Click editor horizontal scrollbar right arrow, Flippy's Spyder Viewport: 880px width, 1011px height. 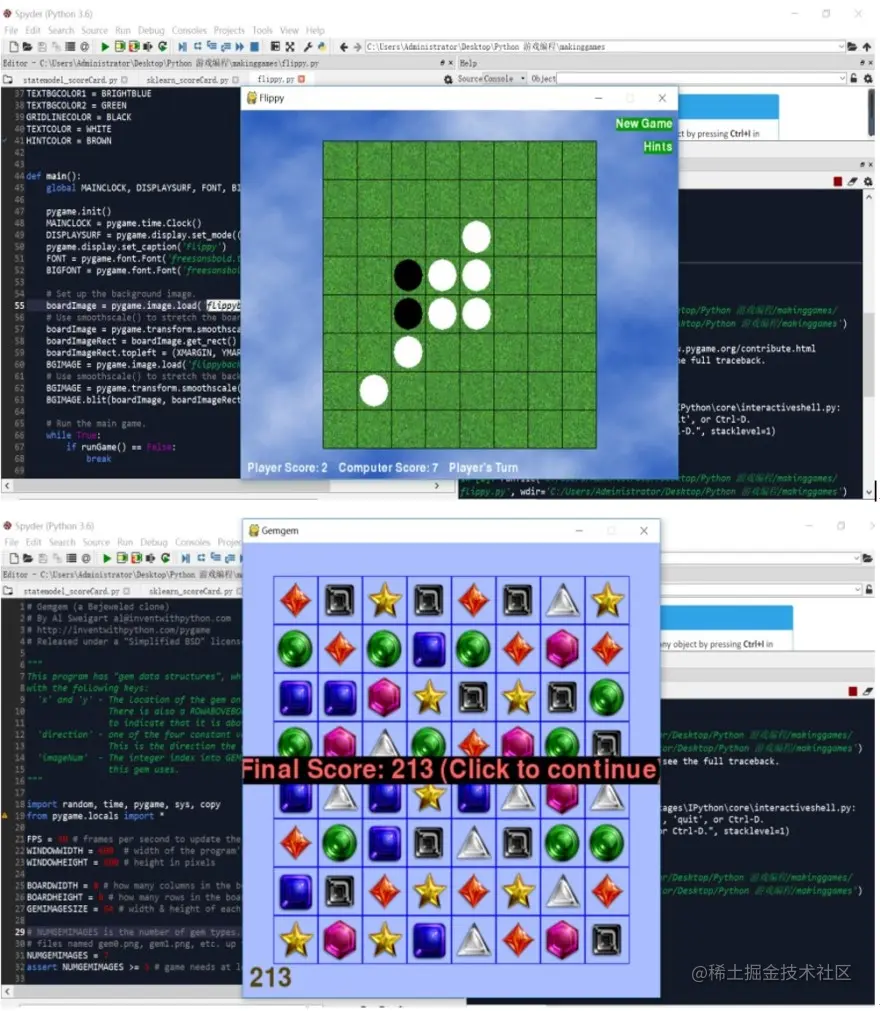point(436,486)
